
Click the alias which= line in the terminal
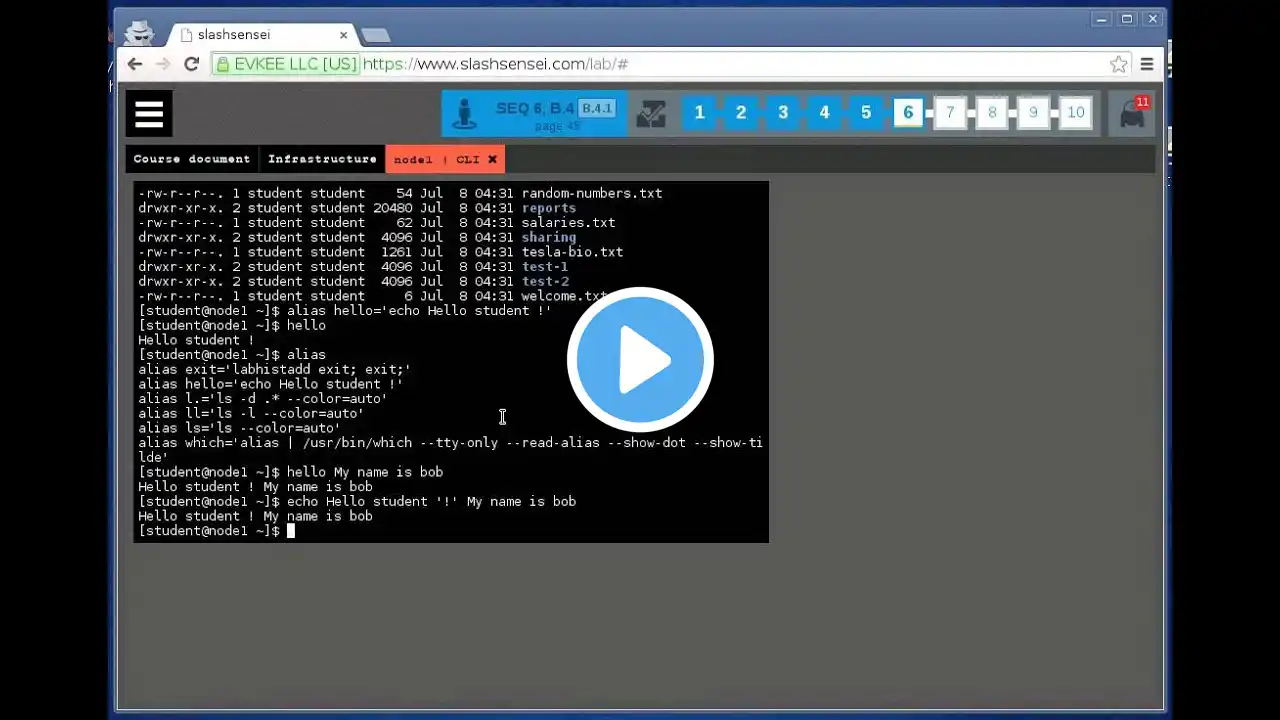[x=450, y=450]
